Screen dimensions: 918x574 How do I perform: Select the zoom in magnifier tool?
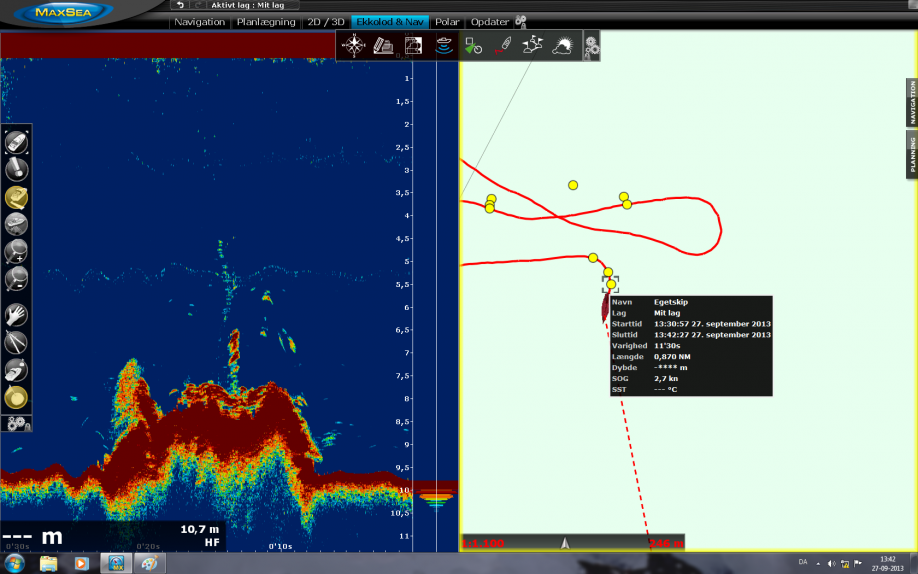[16, 252]
